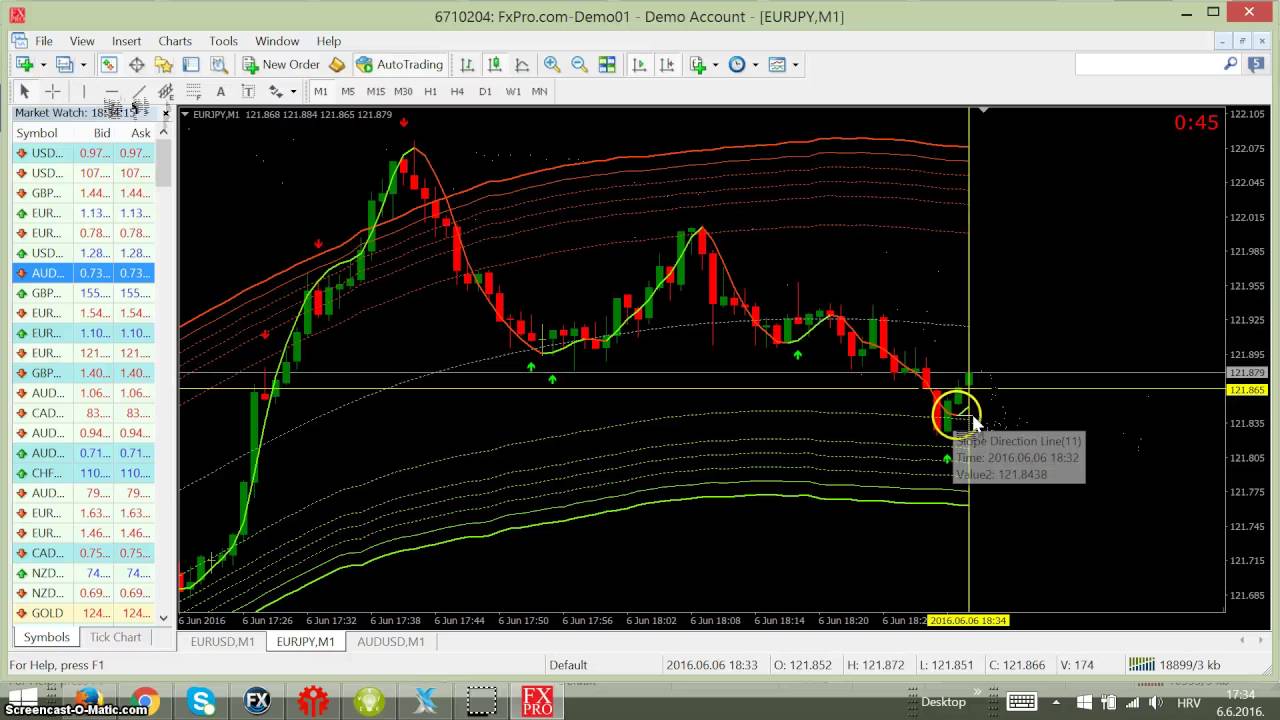
Task: Select the M15 timeframe
Action: [x=376, y=91]
